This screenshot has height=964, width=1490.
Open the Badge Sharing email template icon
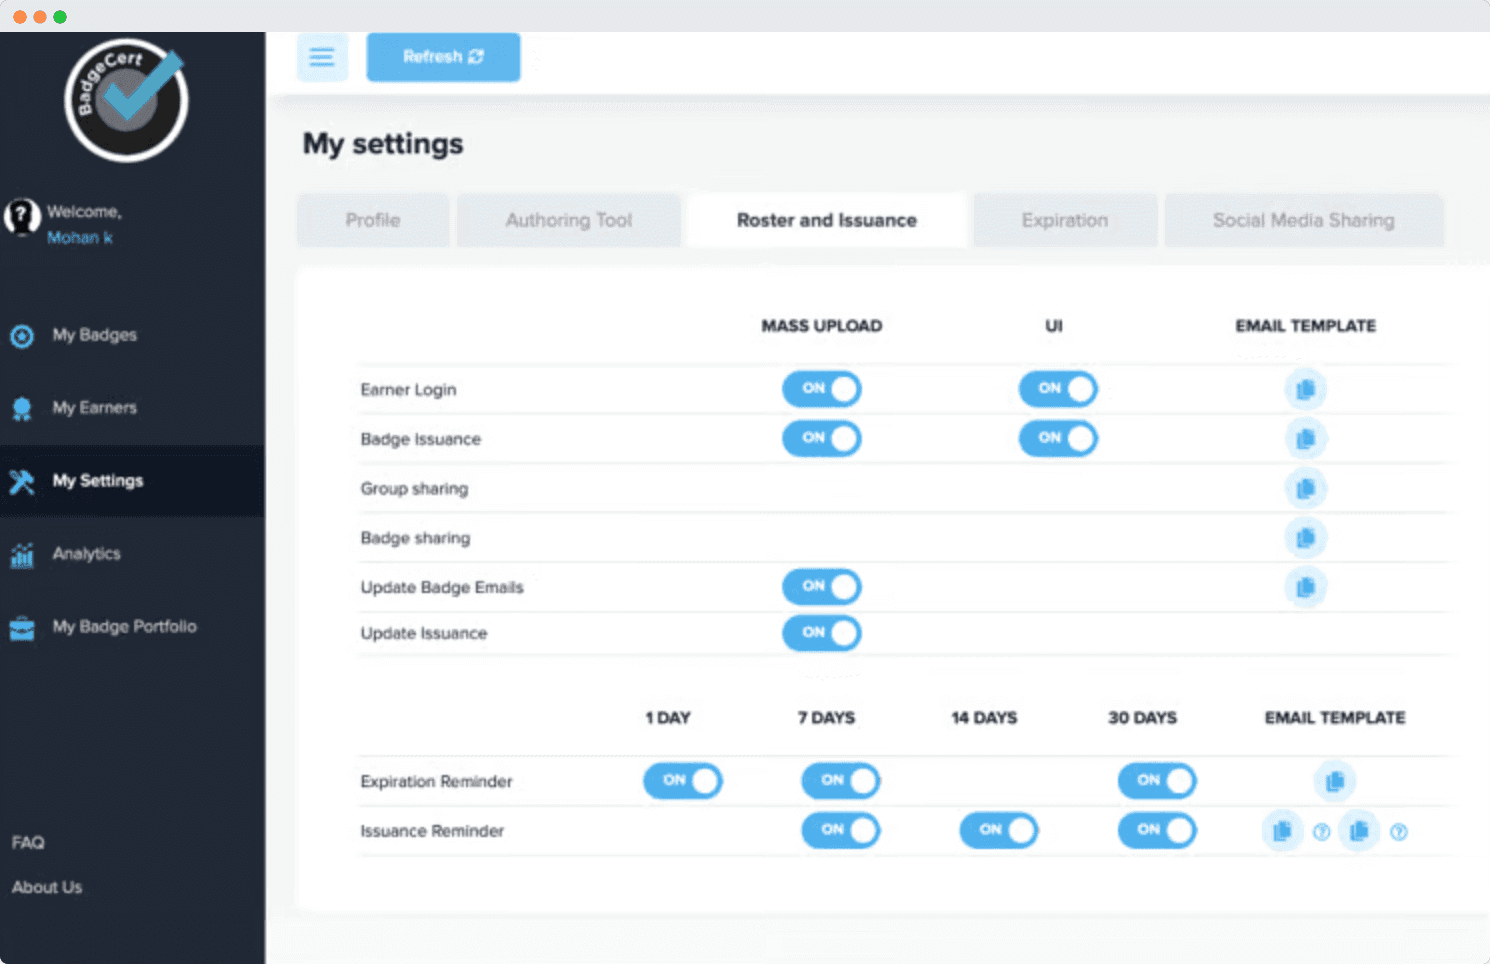[1305, 537]
